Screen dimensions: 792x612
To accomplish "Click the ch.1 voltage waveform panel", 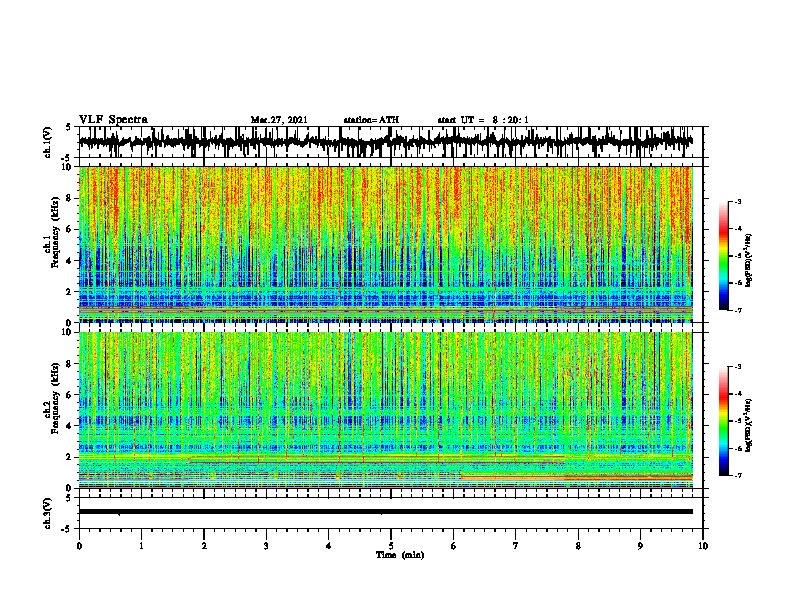I will 390,142.
